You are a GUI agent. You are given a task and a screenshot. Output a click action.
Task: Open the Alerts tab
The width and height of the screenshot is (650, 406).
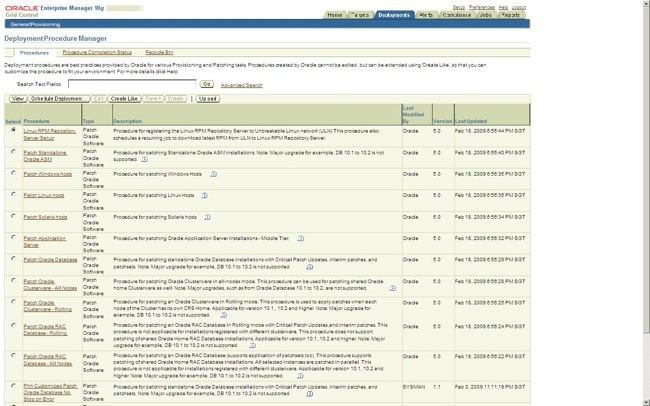point(426,15)
